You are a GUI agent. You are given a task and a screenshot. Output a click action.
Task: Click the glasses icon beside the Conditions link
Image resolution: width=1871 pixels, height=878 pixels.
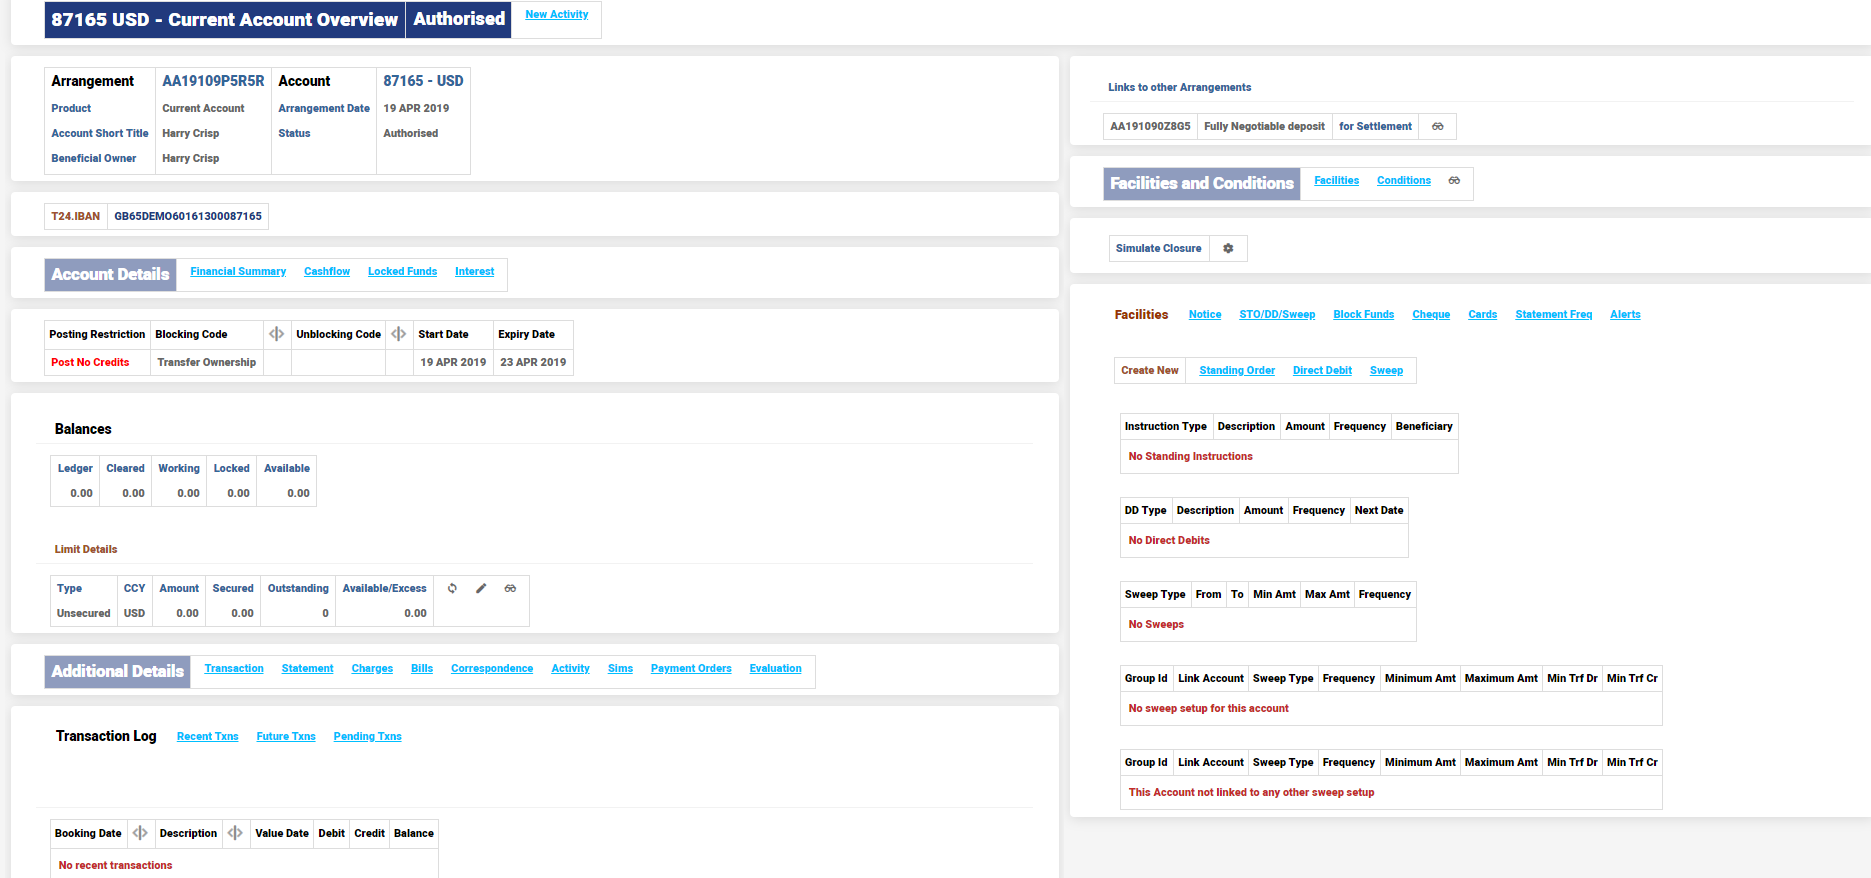point(1454,181)
